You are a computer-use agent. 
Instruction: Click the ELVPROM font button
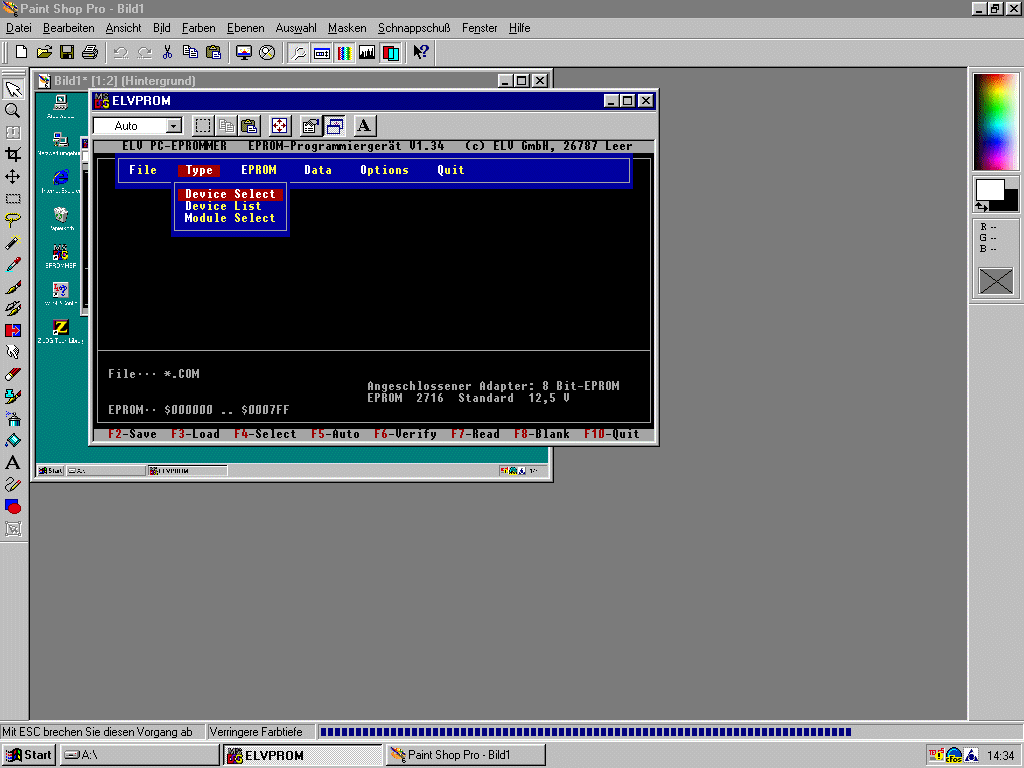point(364,125)
